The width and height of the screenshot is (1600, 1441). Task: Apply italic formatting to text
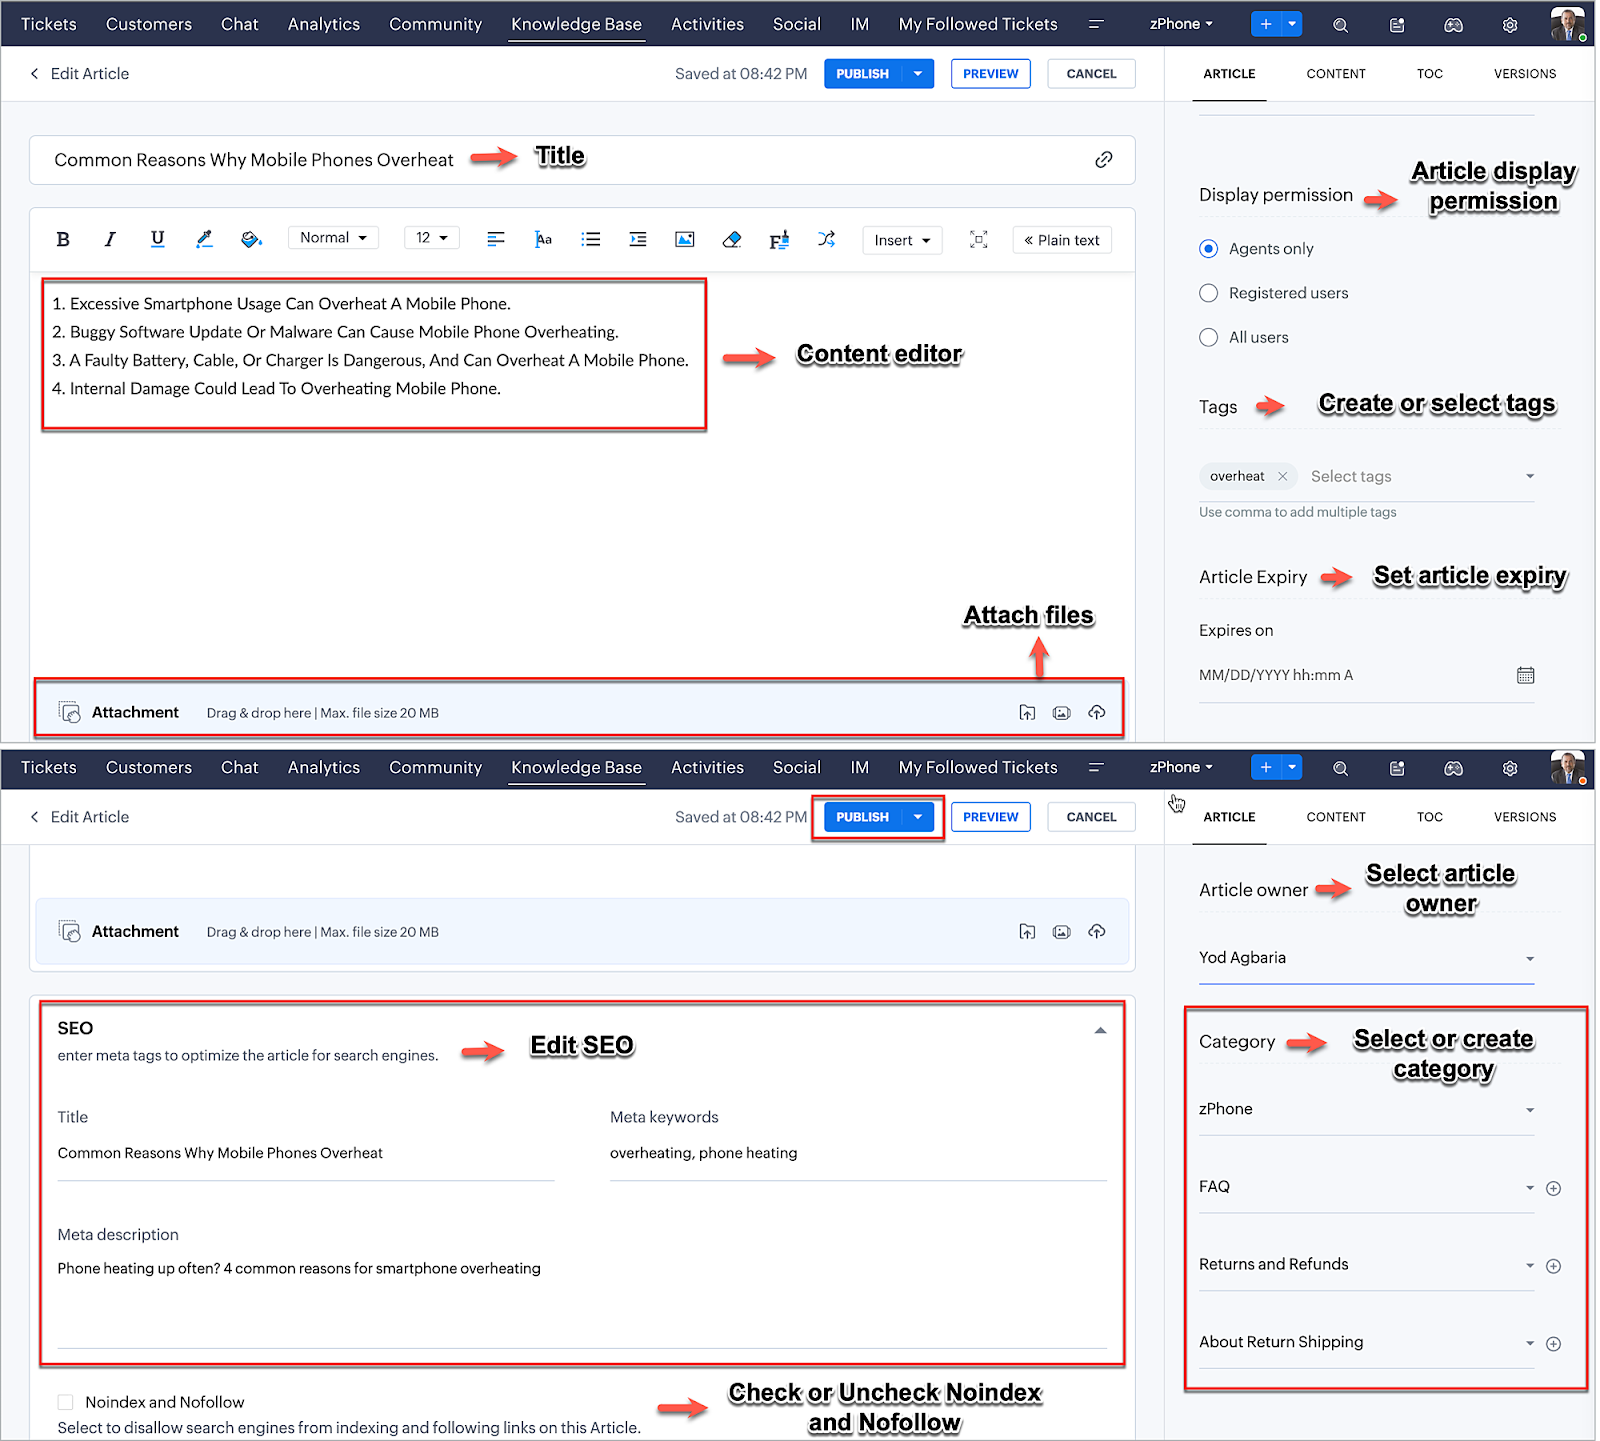(x=110, y=239)
